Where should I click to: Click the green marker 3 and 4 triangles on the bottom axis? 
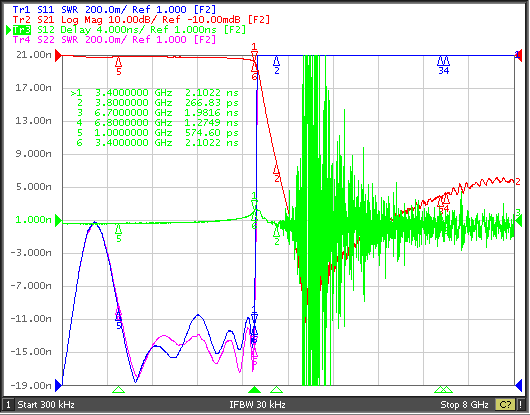pos(443,390)
